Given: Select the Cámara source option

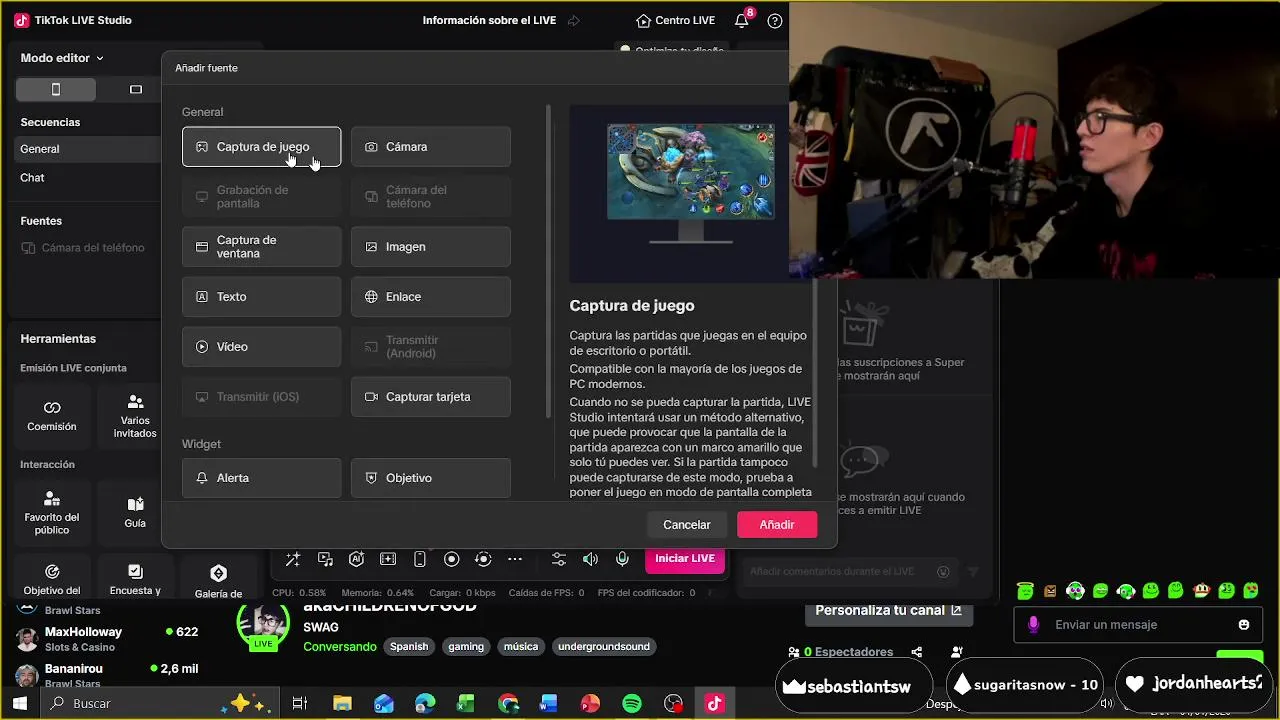Looking at the screenshot, I should (x=431, y=147).
